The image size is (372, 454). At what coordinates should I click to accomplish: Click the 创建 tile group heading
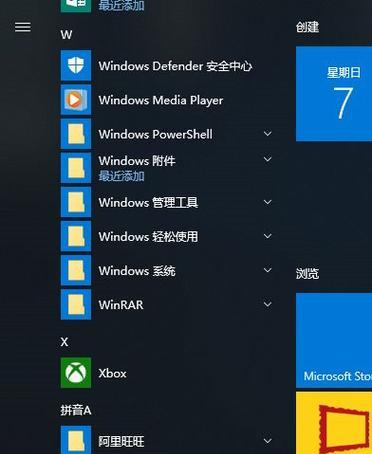[x=307, y=27]
